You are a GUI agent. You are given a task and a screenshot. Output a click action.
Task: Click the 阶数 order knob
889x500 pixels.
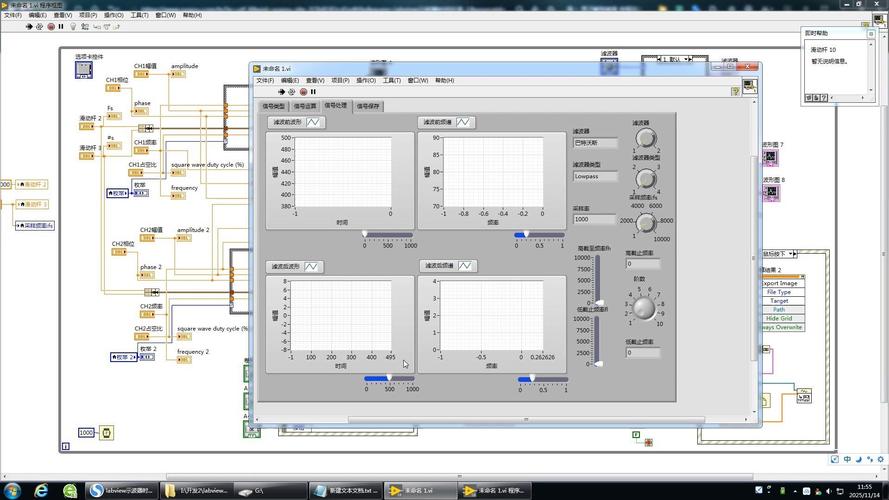coord(644,308)
